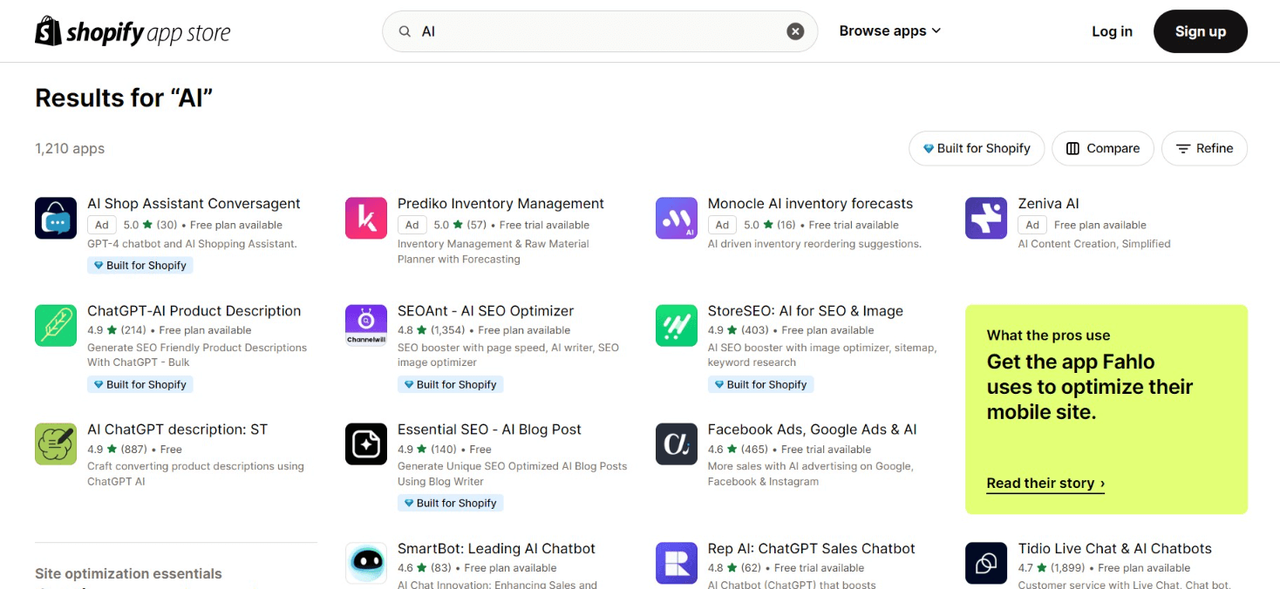
Task: Select the Monocle AI inventory forecasts icon
Action: click(x=676, y=218)
